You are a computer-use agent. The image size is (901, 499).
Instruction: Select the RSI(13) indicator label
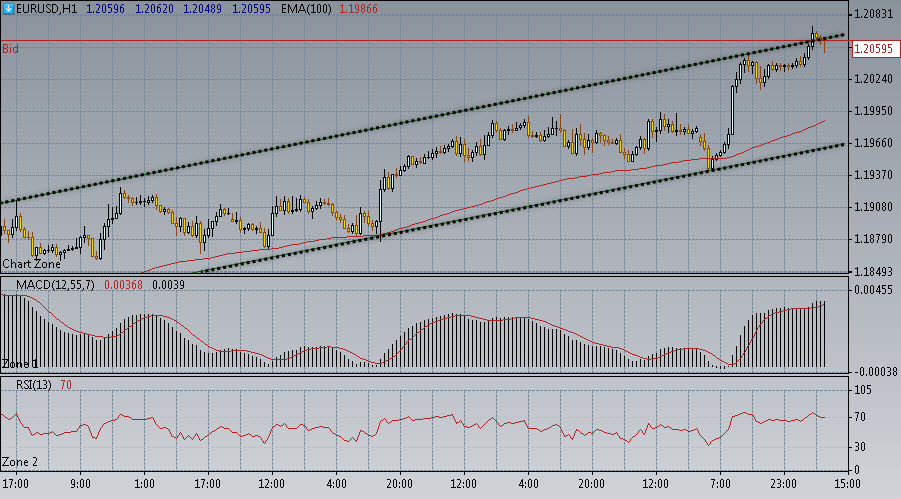34,385
